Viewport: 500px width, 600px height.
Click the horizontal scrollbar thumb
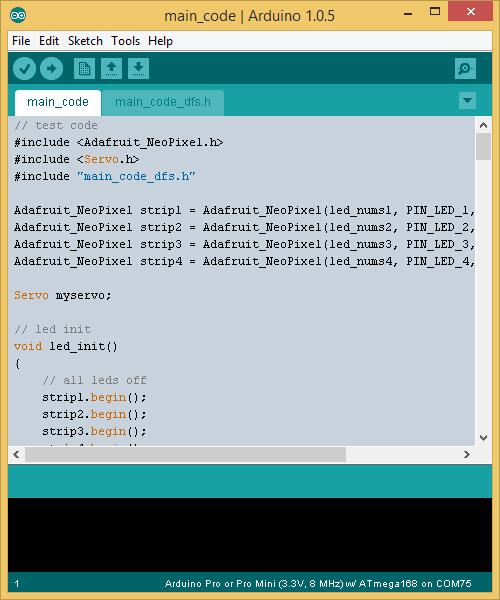pos(186,455)
